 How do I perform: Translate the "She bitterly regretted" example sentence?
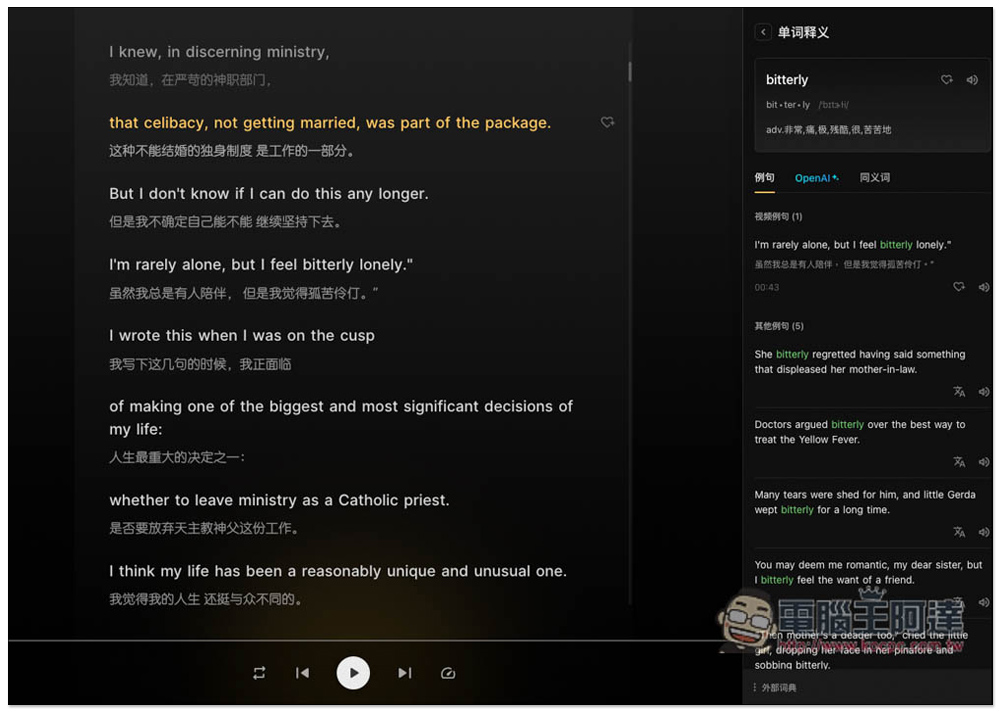pos(959,392)
